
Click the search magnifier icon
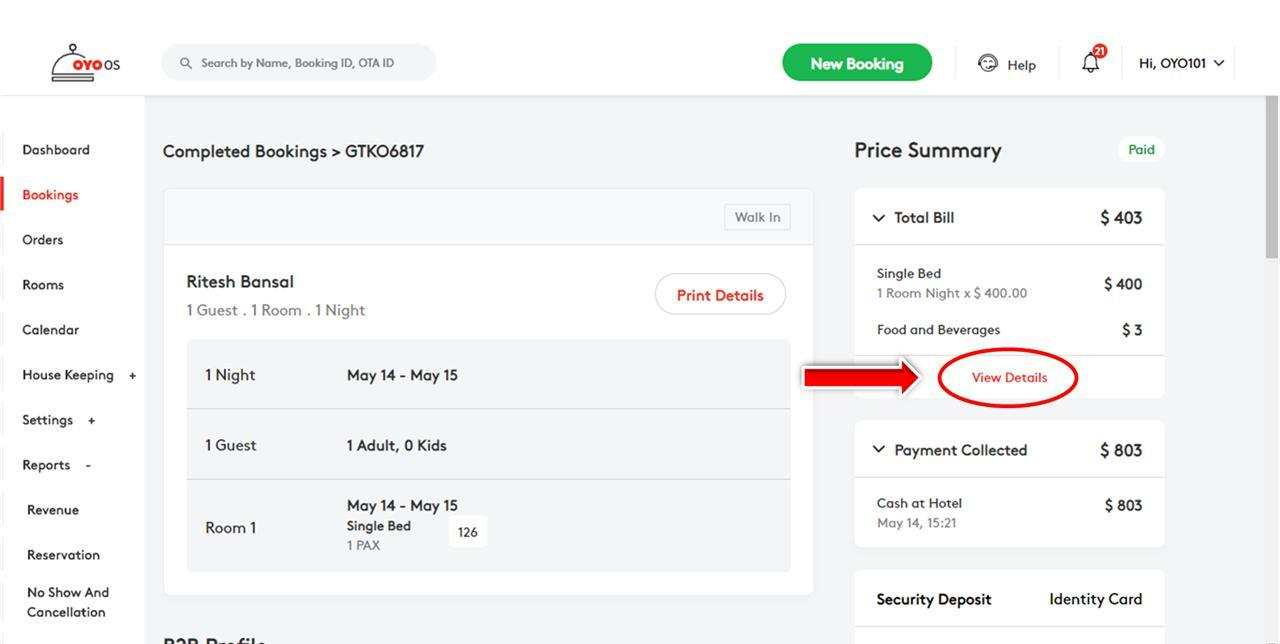[186, 63]
